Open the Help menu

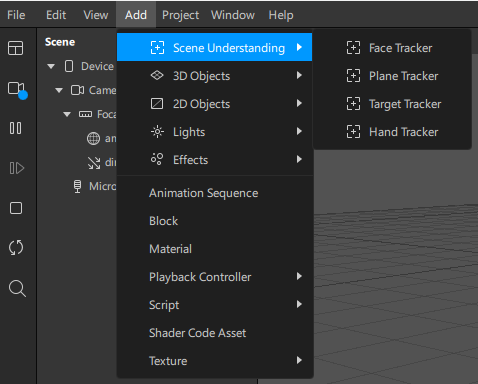(281, 15)
